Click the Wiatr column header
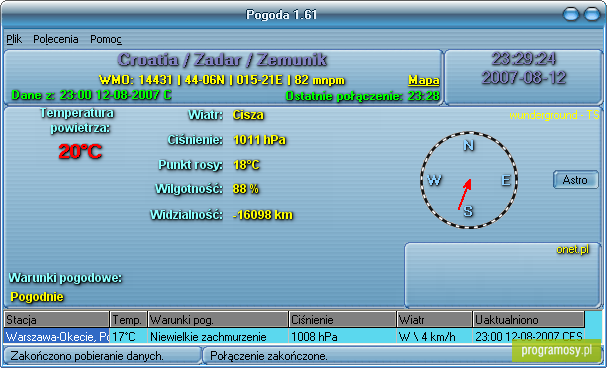This screenshot has width=607, height=368. pyautogui.click(x=434, y=320)
